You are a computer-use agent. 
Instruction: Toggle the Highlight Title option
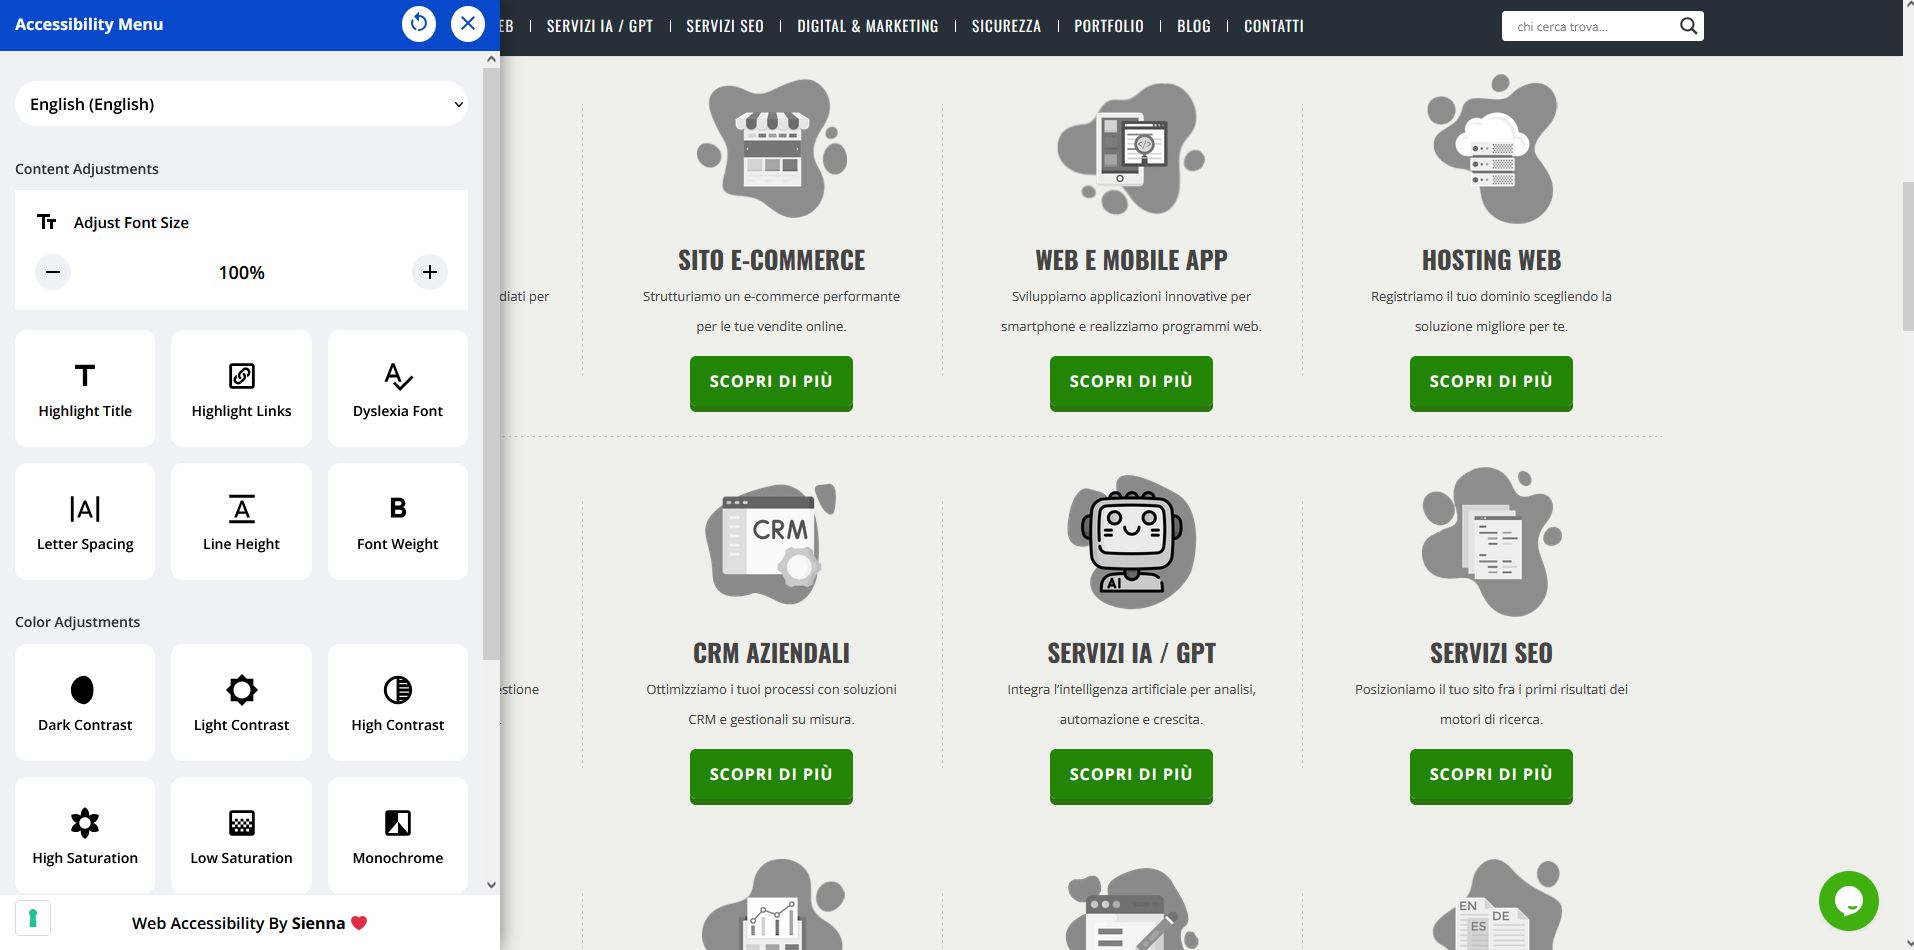[x=85, y=388]
